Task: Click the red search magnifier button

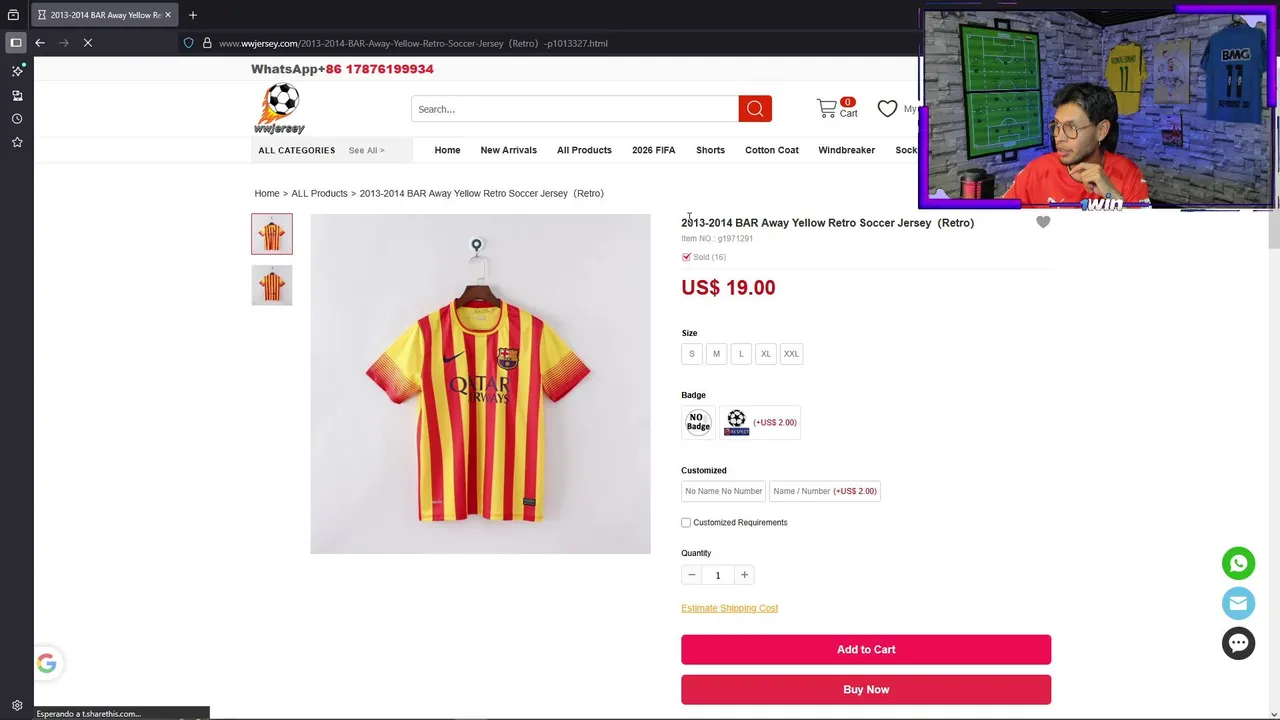Action: pos(755,109)
